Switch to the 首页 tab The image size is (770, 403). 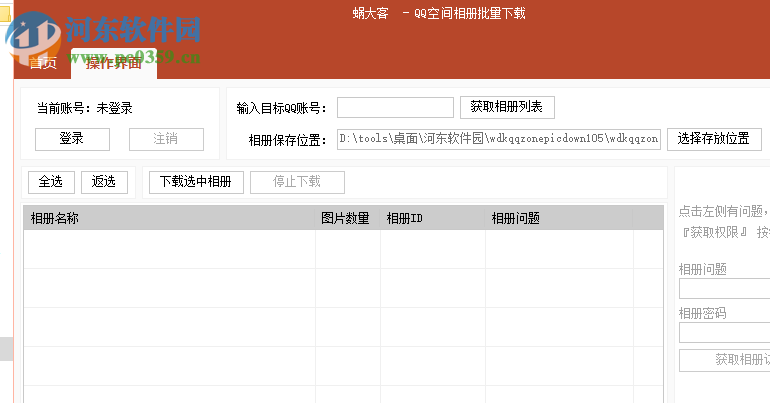43,63
